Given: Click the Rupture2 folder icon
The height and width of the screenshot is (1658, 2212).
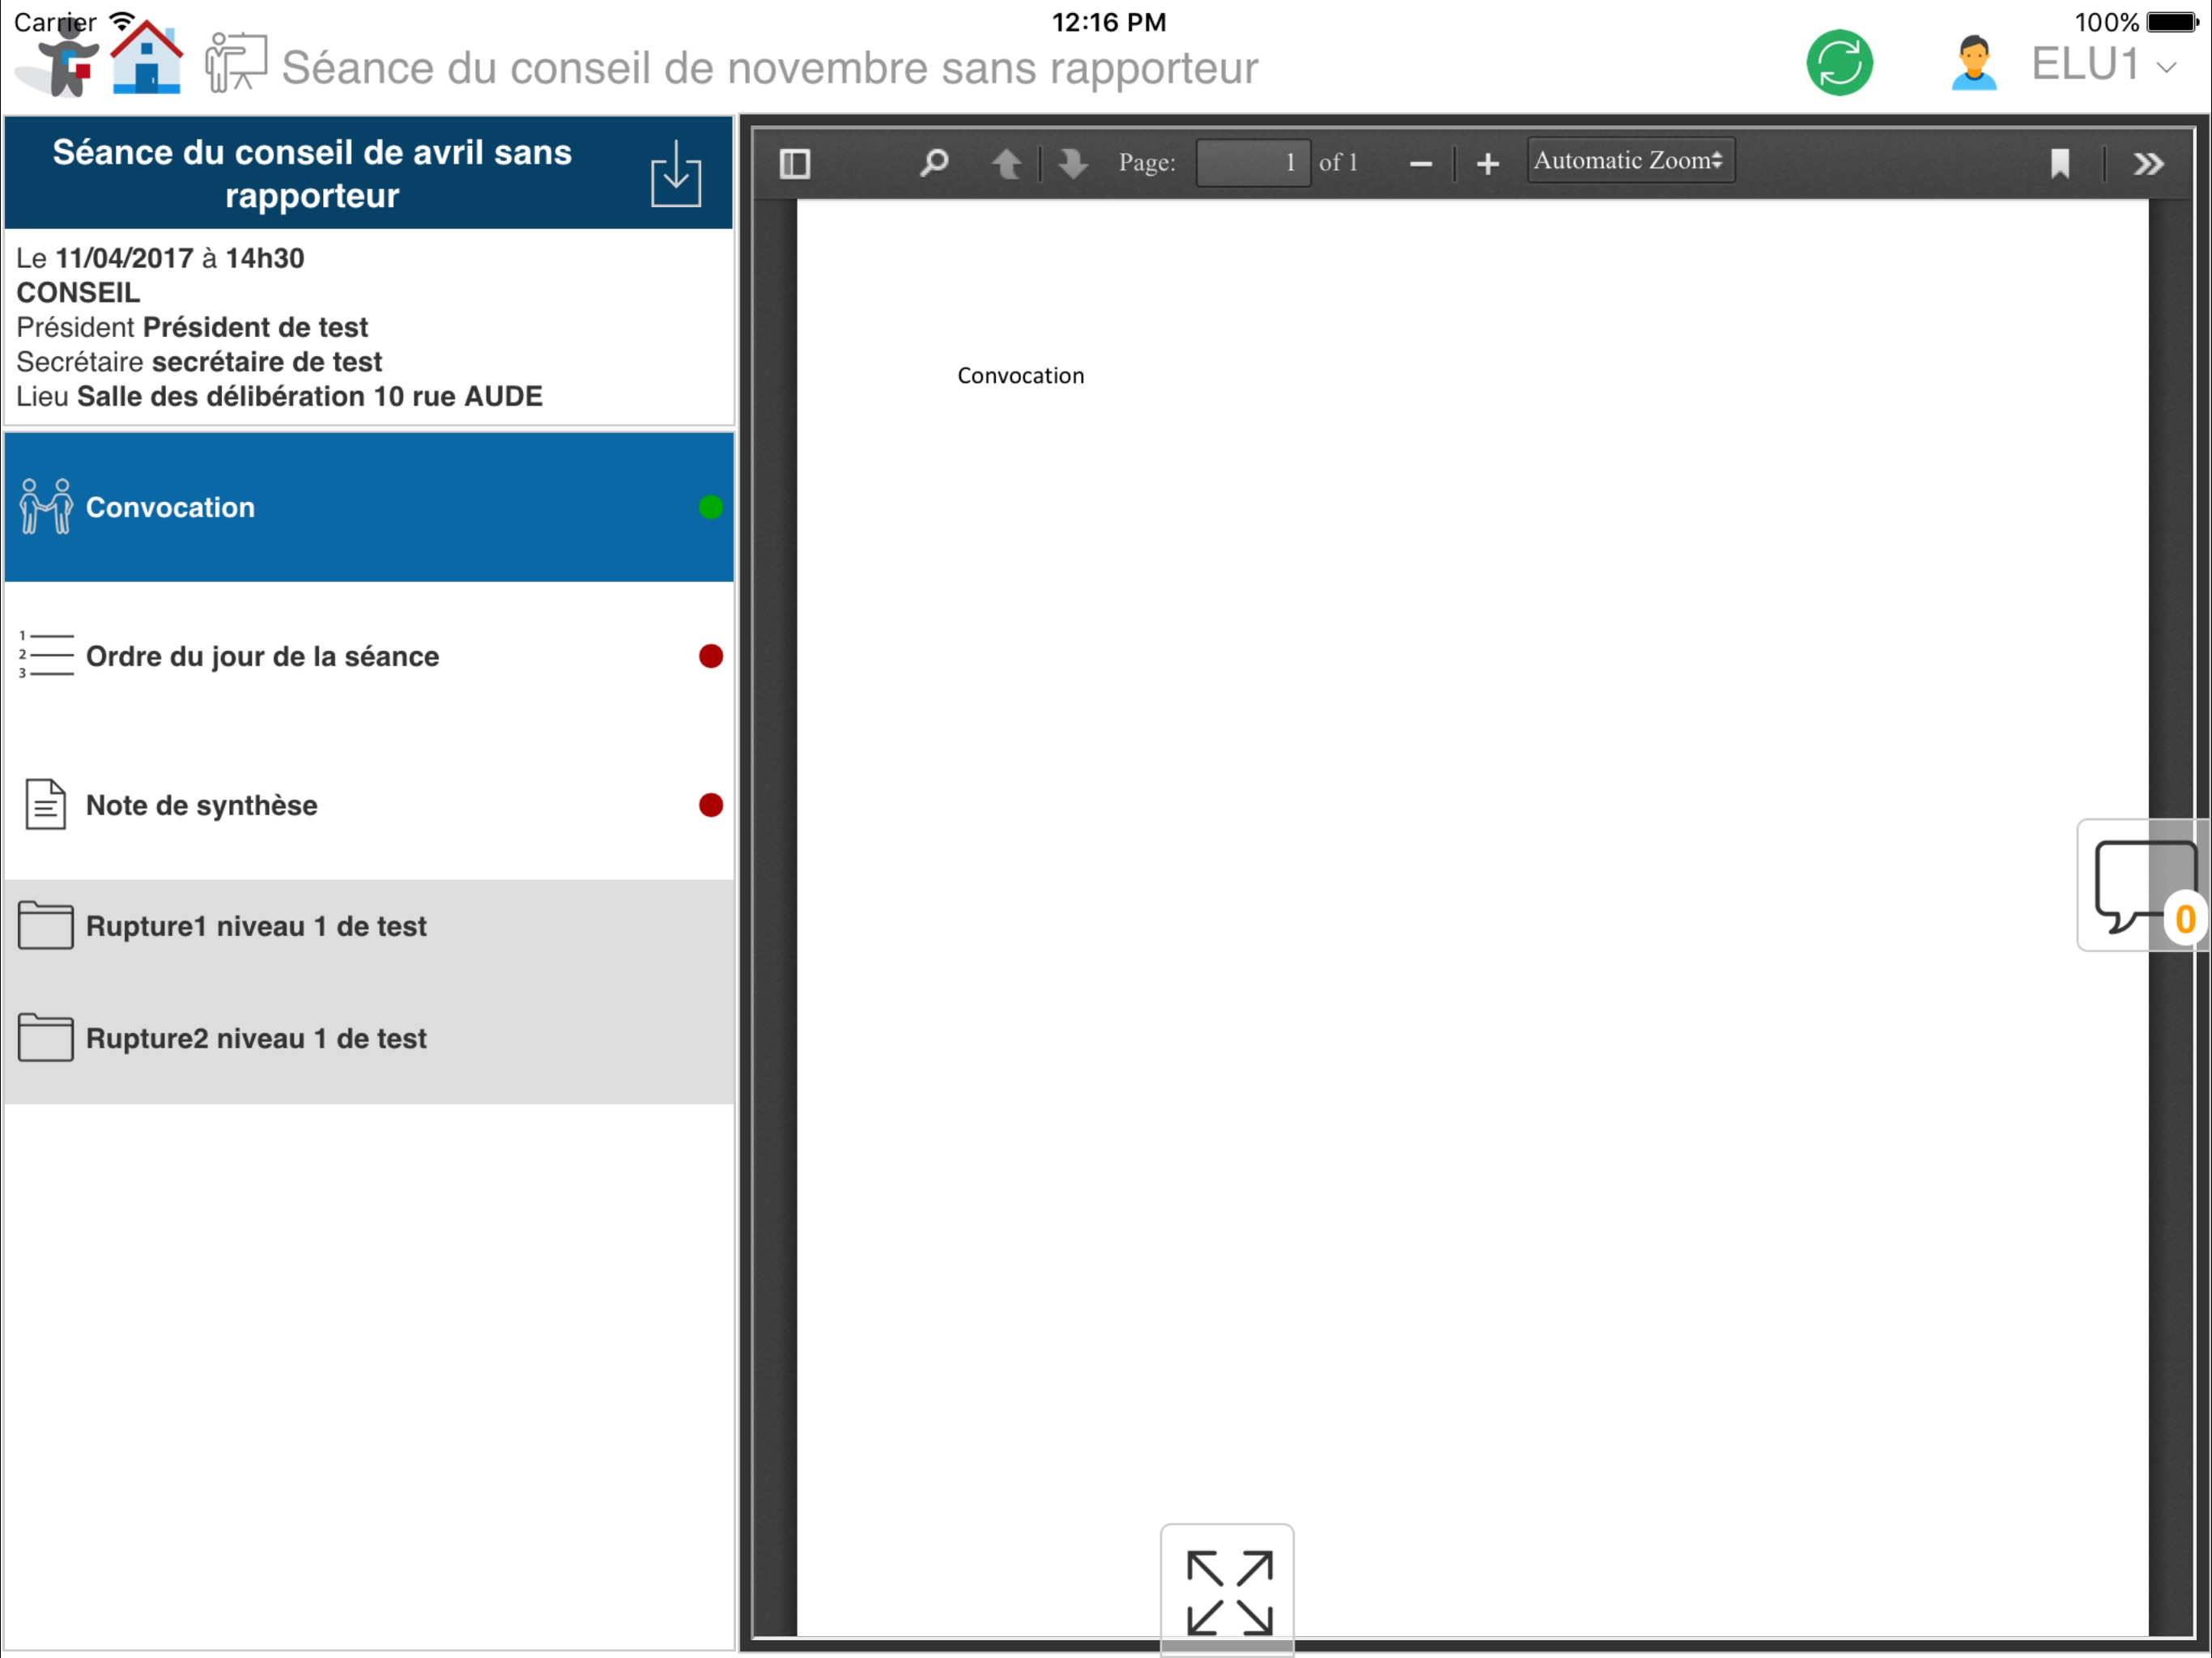Looking at the screenshot, I should pos(45,1037).
